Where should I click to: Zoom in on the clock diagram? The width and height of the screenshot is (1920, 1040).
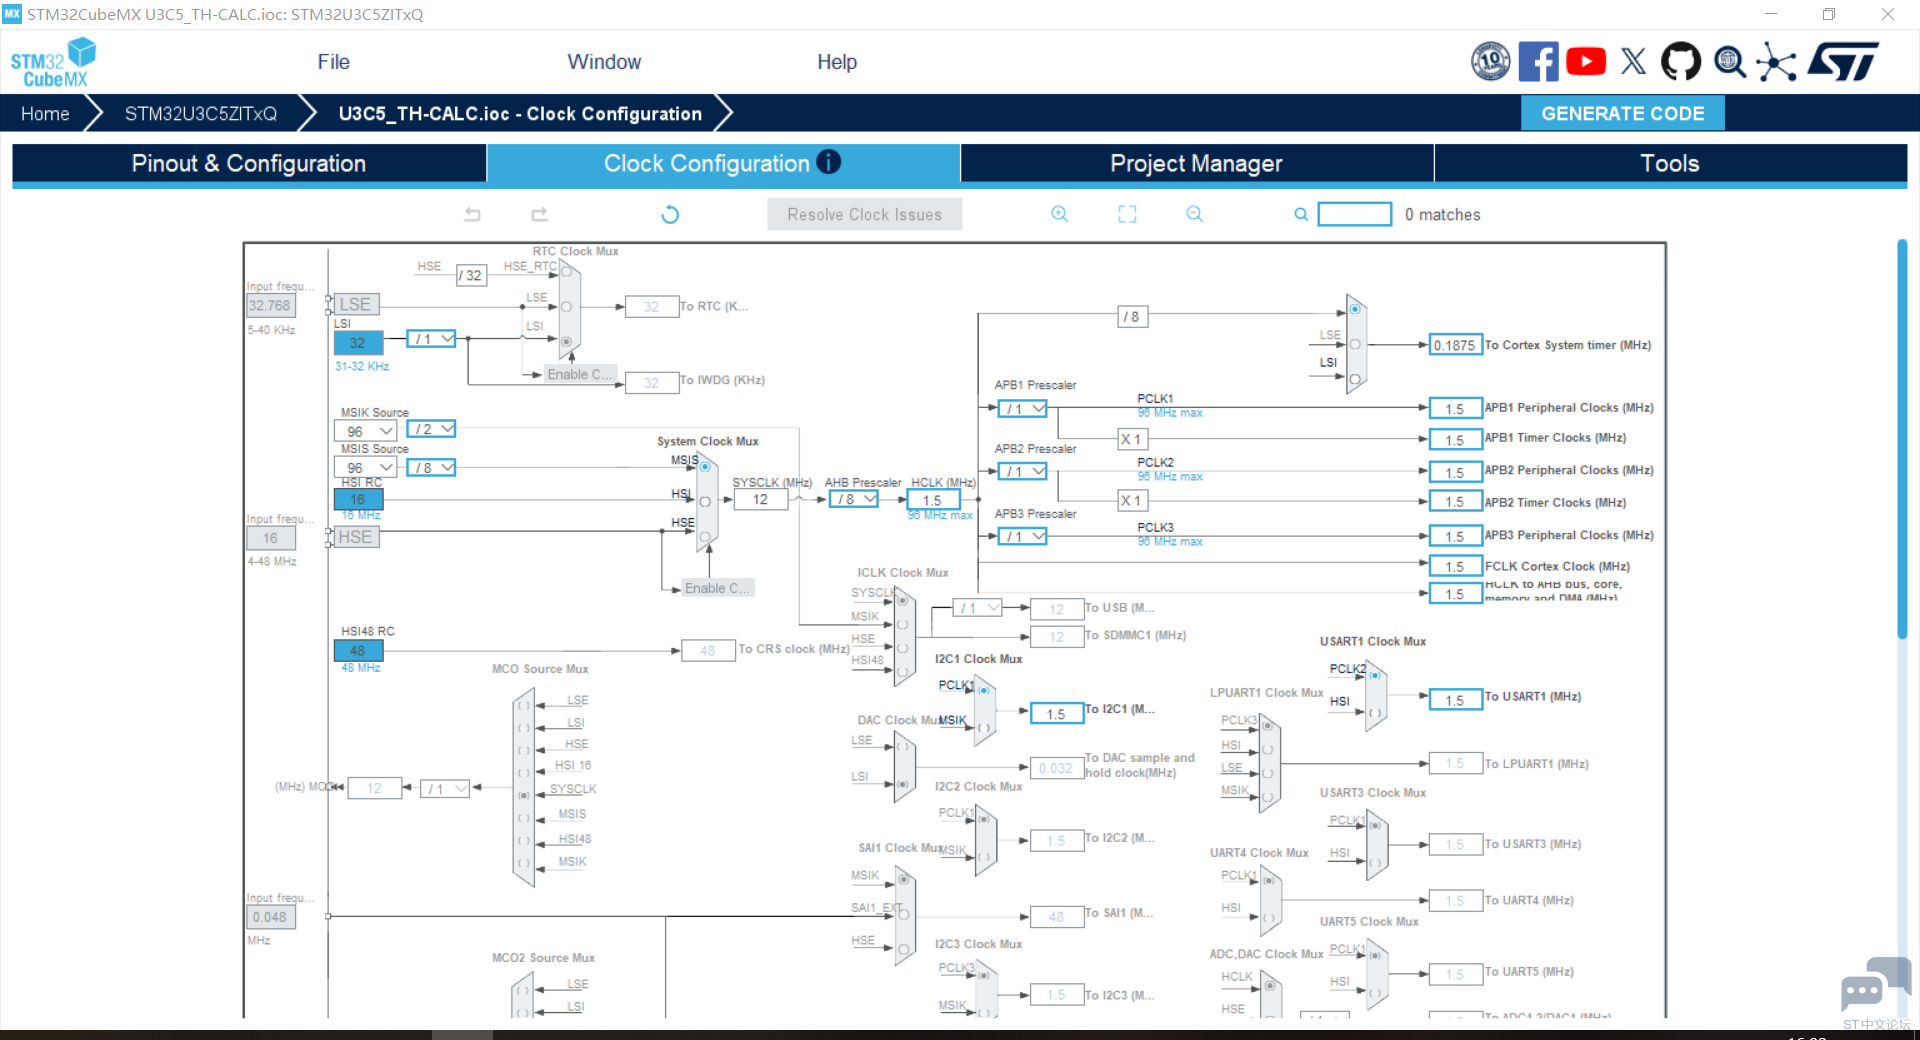[1060, 214]
